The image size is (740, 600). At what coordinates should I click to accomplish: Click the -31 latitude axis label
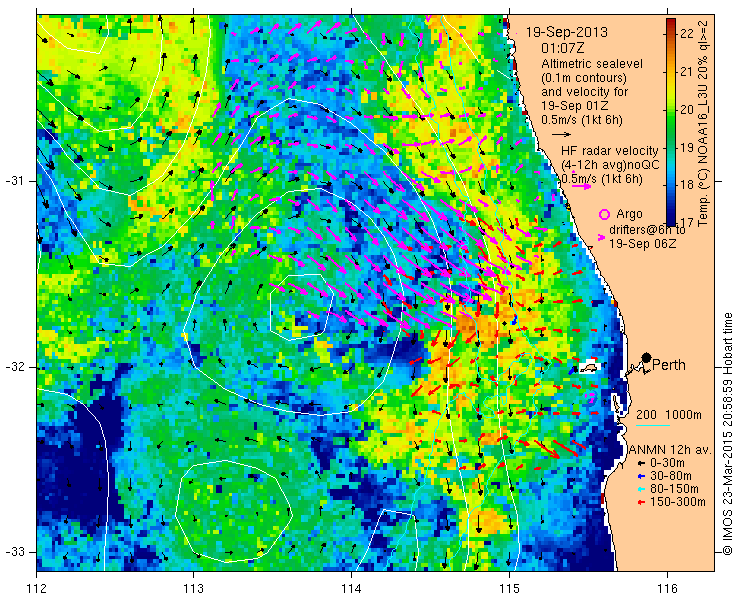pyautogui.click(x=17, y=181)
